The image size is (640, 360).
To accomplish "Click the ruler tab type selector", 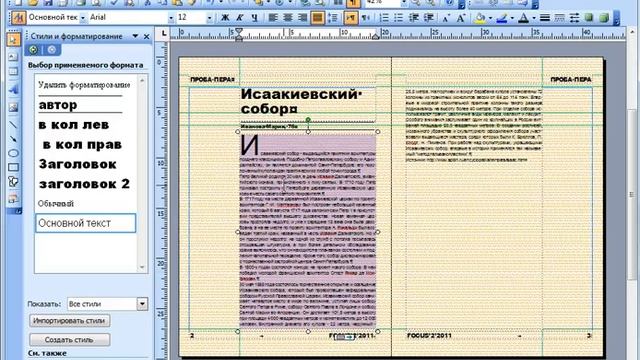I will click(x=164, y=33).
